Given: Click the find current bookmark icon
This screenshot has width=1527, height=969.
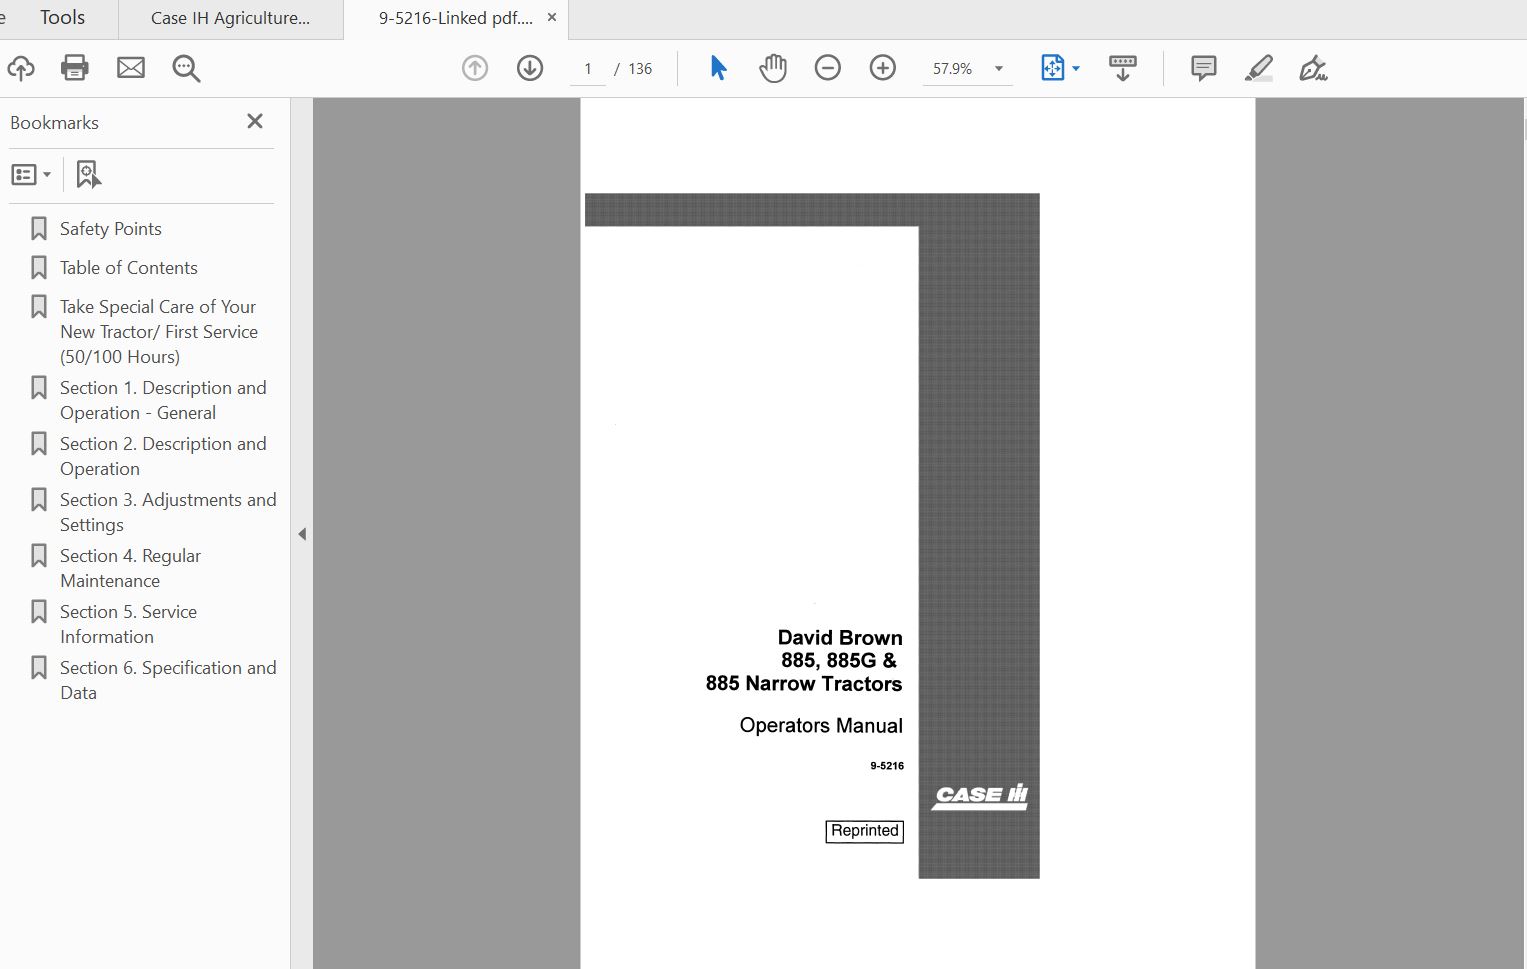Looking at the screenshot, I should tap(89, 175).
